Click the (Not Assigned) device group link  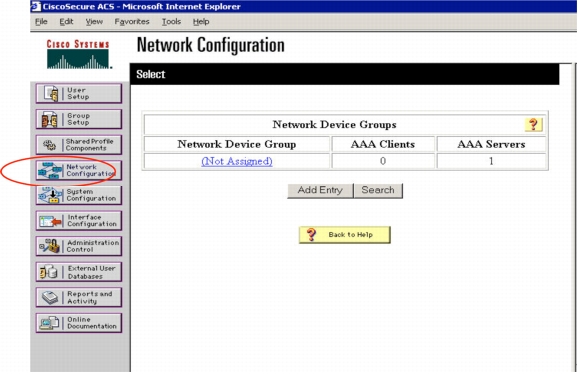(237, 161)
